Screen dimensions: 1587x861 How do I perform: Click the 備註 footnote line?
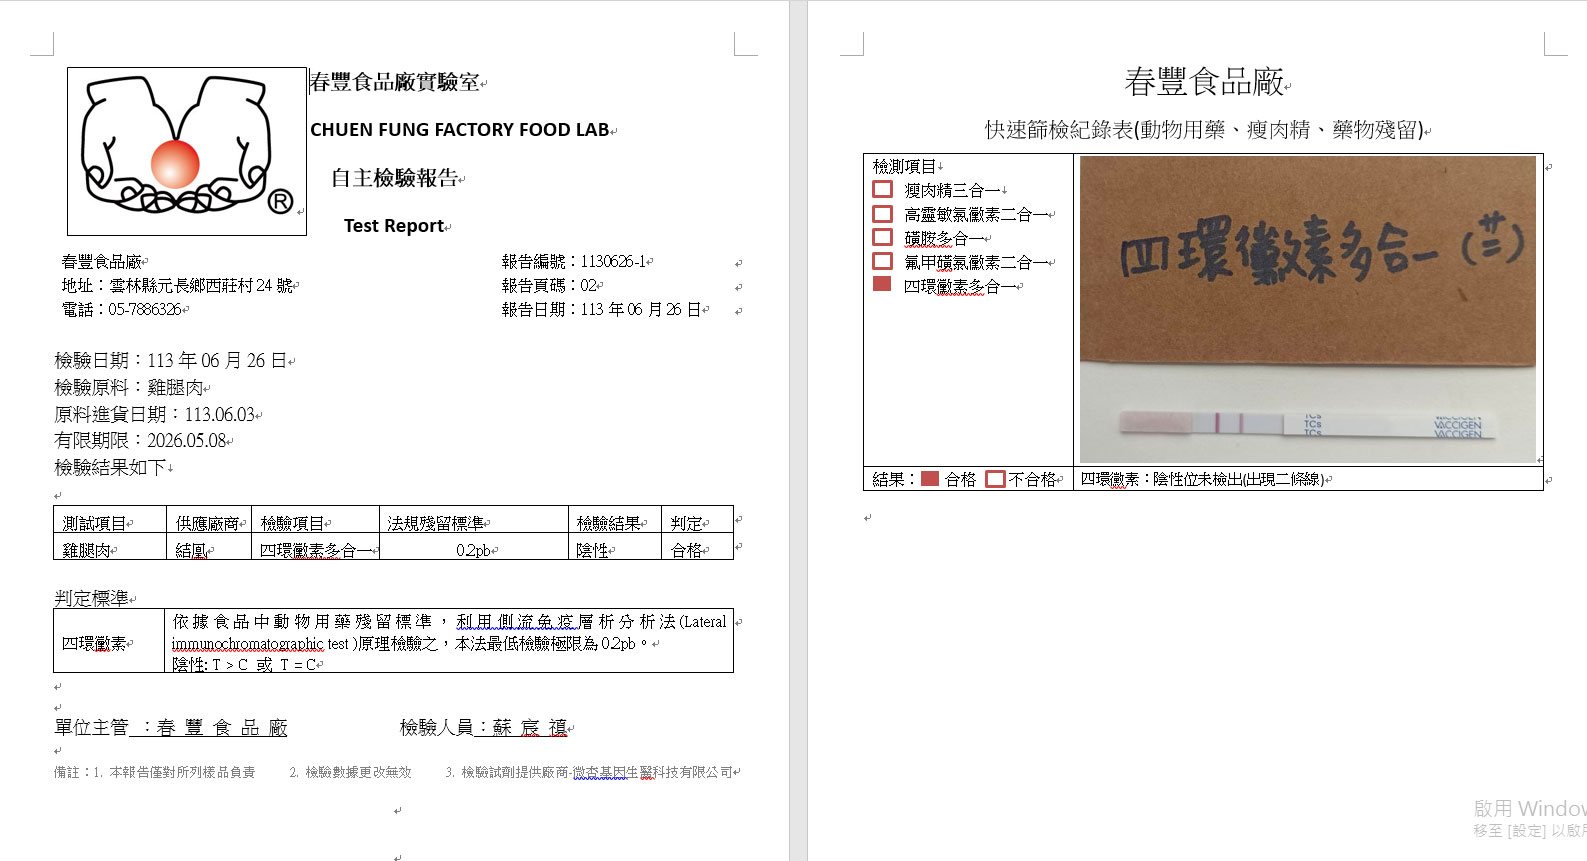coord(394,773)
